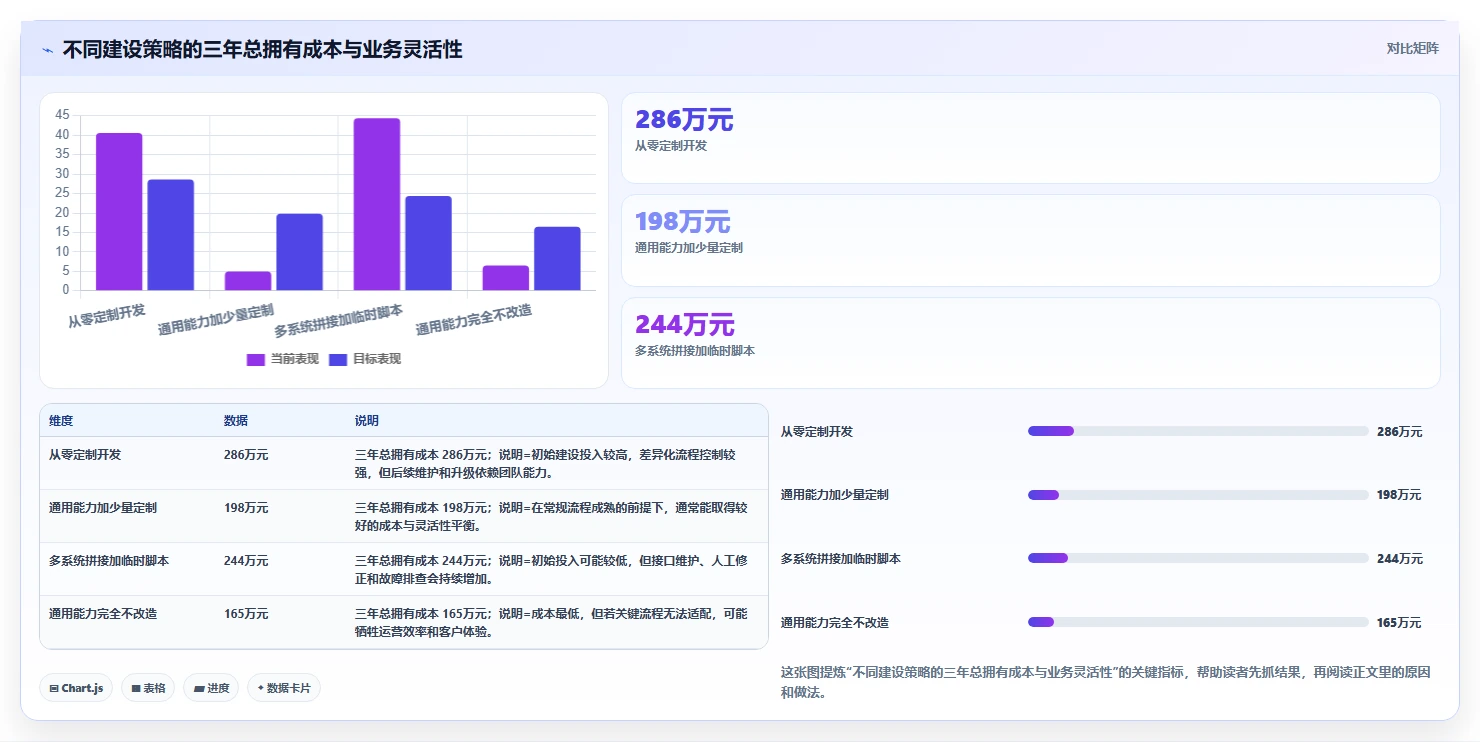The image size is (1480, 742).
Task: Click the 从零定制开发 progress bar
Action: point(1198,431)
